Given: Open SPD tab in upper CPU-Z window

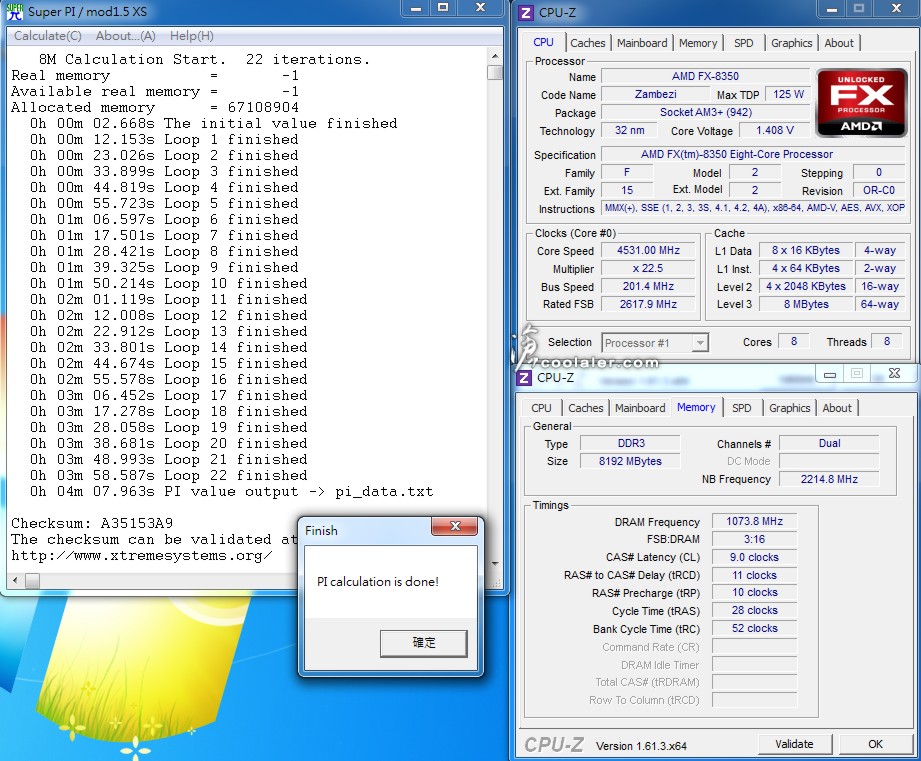Looking at the screenshot, I should pyautogui.click(x=744, y=43).
